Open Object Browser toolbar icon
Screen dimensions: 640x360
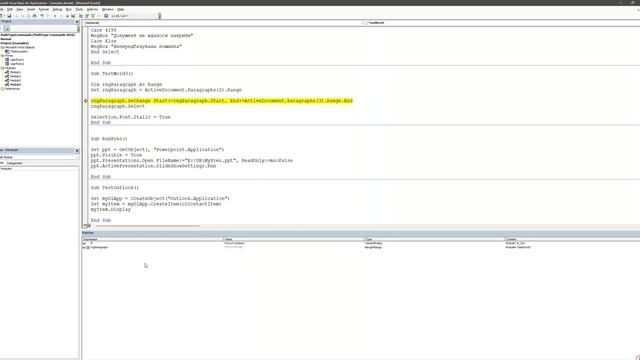[x=93, y=16]
